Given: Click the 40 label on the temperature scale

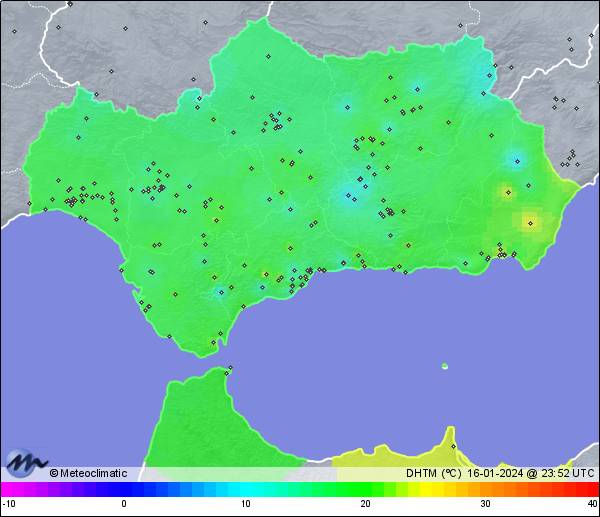Looking at the screenshot, I should click(x=592, y=504).
